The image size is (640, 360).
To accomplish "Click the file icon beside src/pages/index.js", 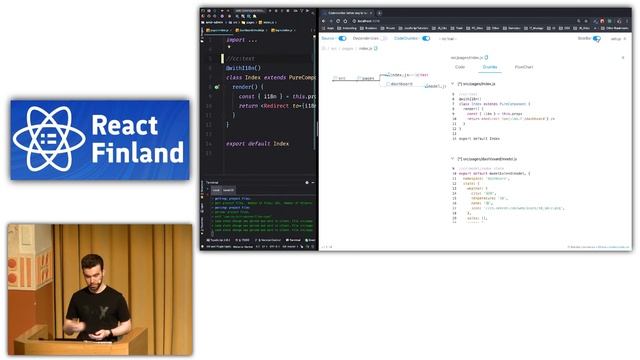I will point(460,84).
